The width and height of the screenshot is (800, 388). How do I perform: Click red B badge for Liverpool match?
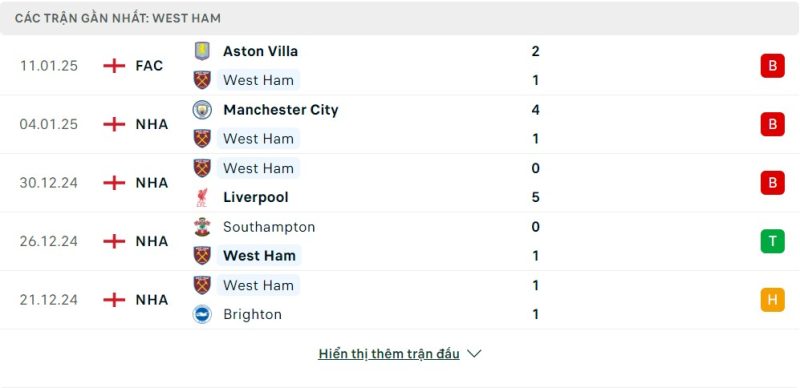[x=772, y=183]
